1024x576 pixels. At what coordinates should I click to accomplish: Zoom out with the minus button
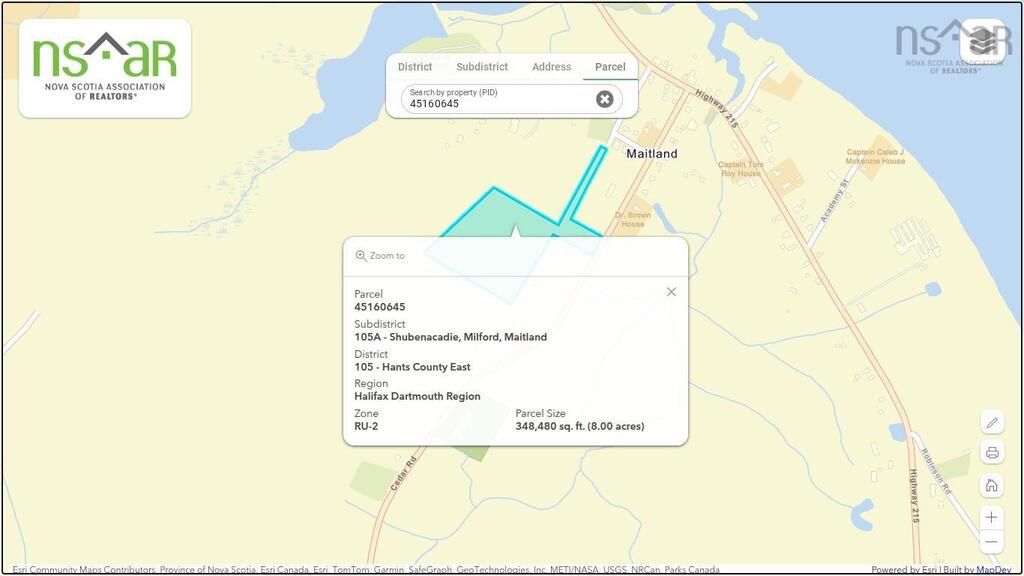pyautogui.click(x=991, y=542)
